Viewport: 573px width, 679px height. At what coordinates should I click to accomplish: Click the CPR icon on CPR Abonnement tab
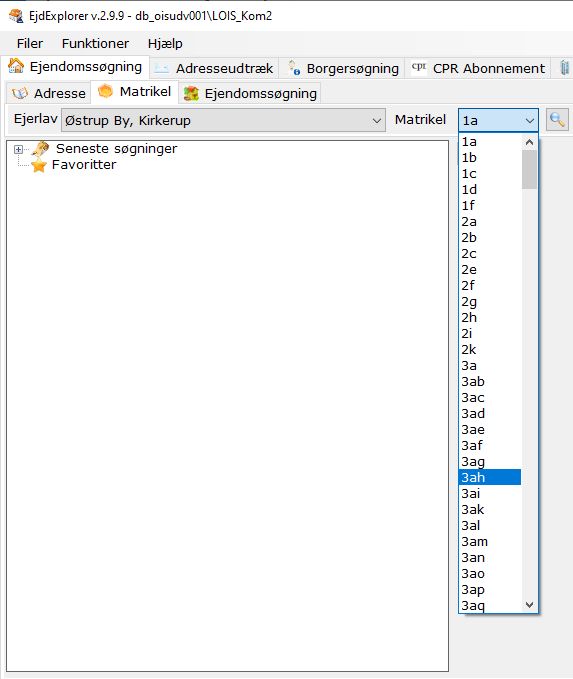[x=419, y=67]
